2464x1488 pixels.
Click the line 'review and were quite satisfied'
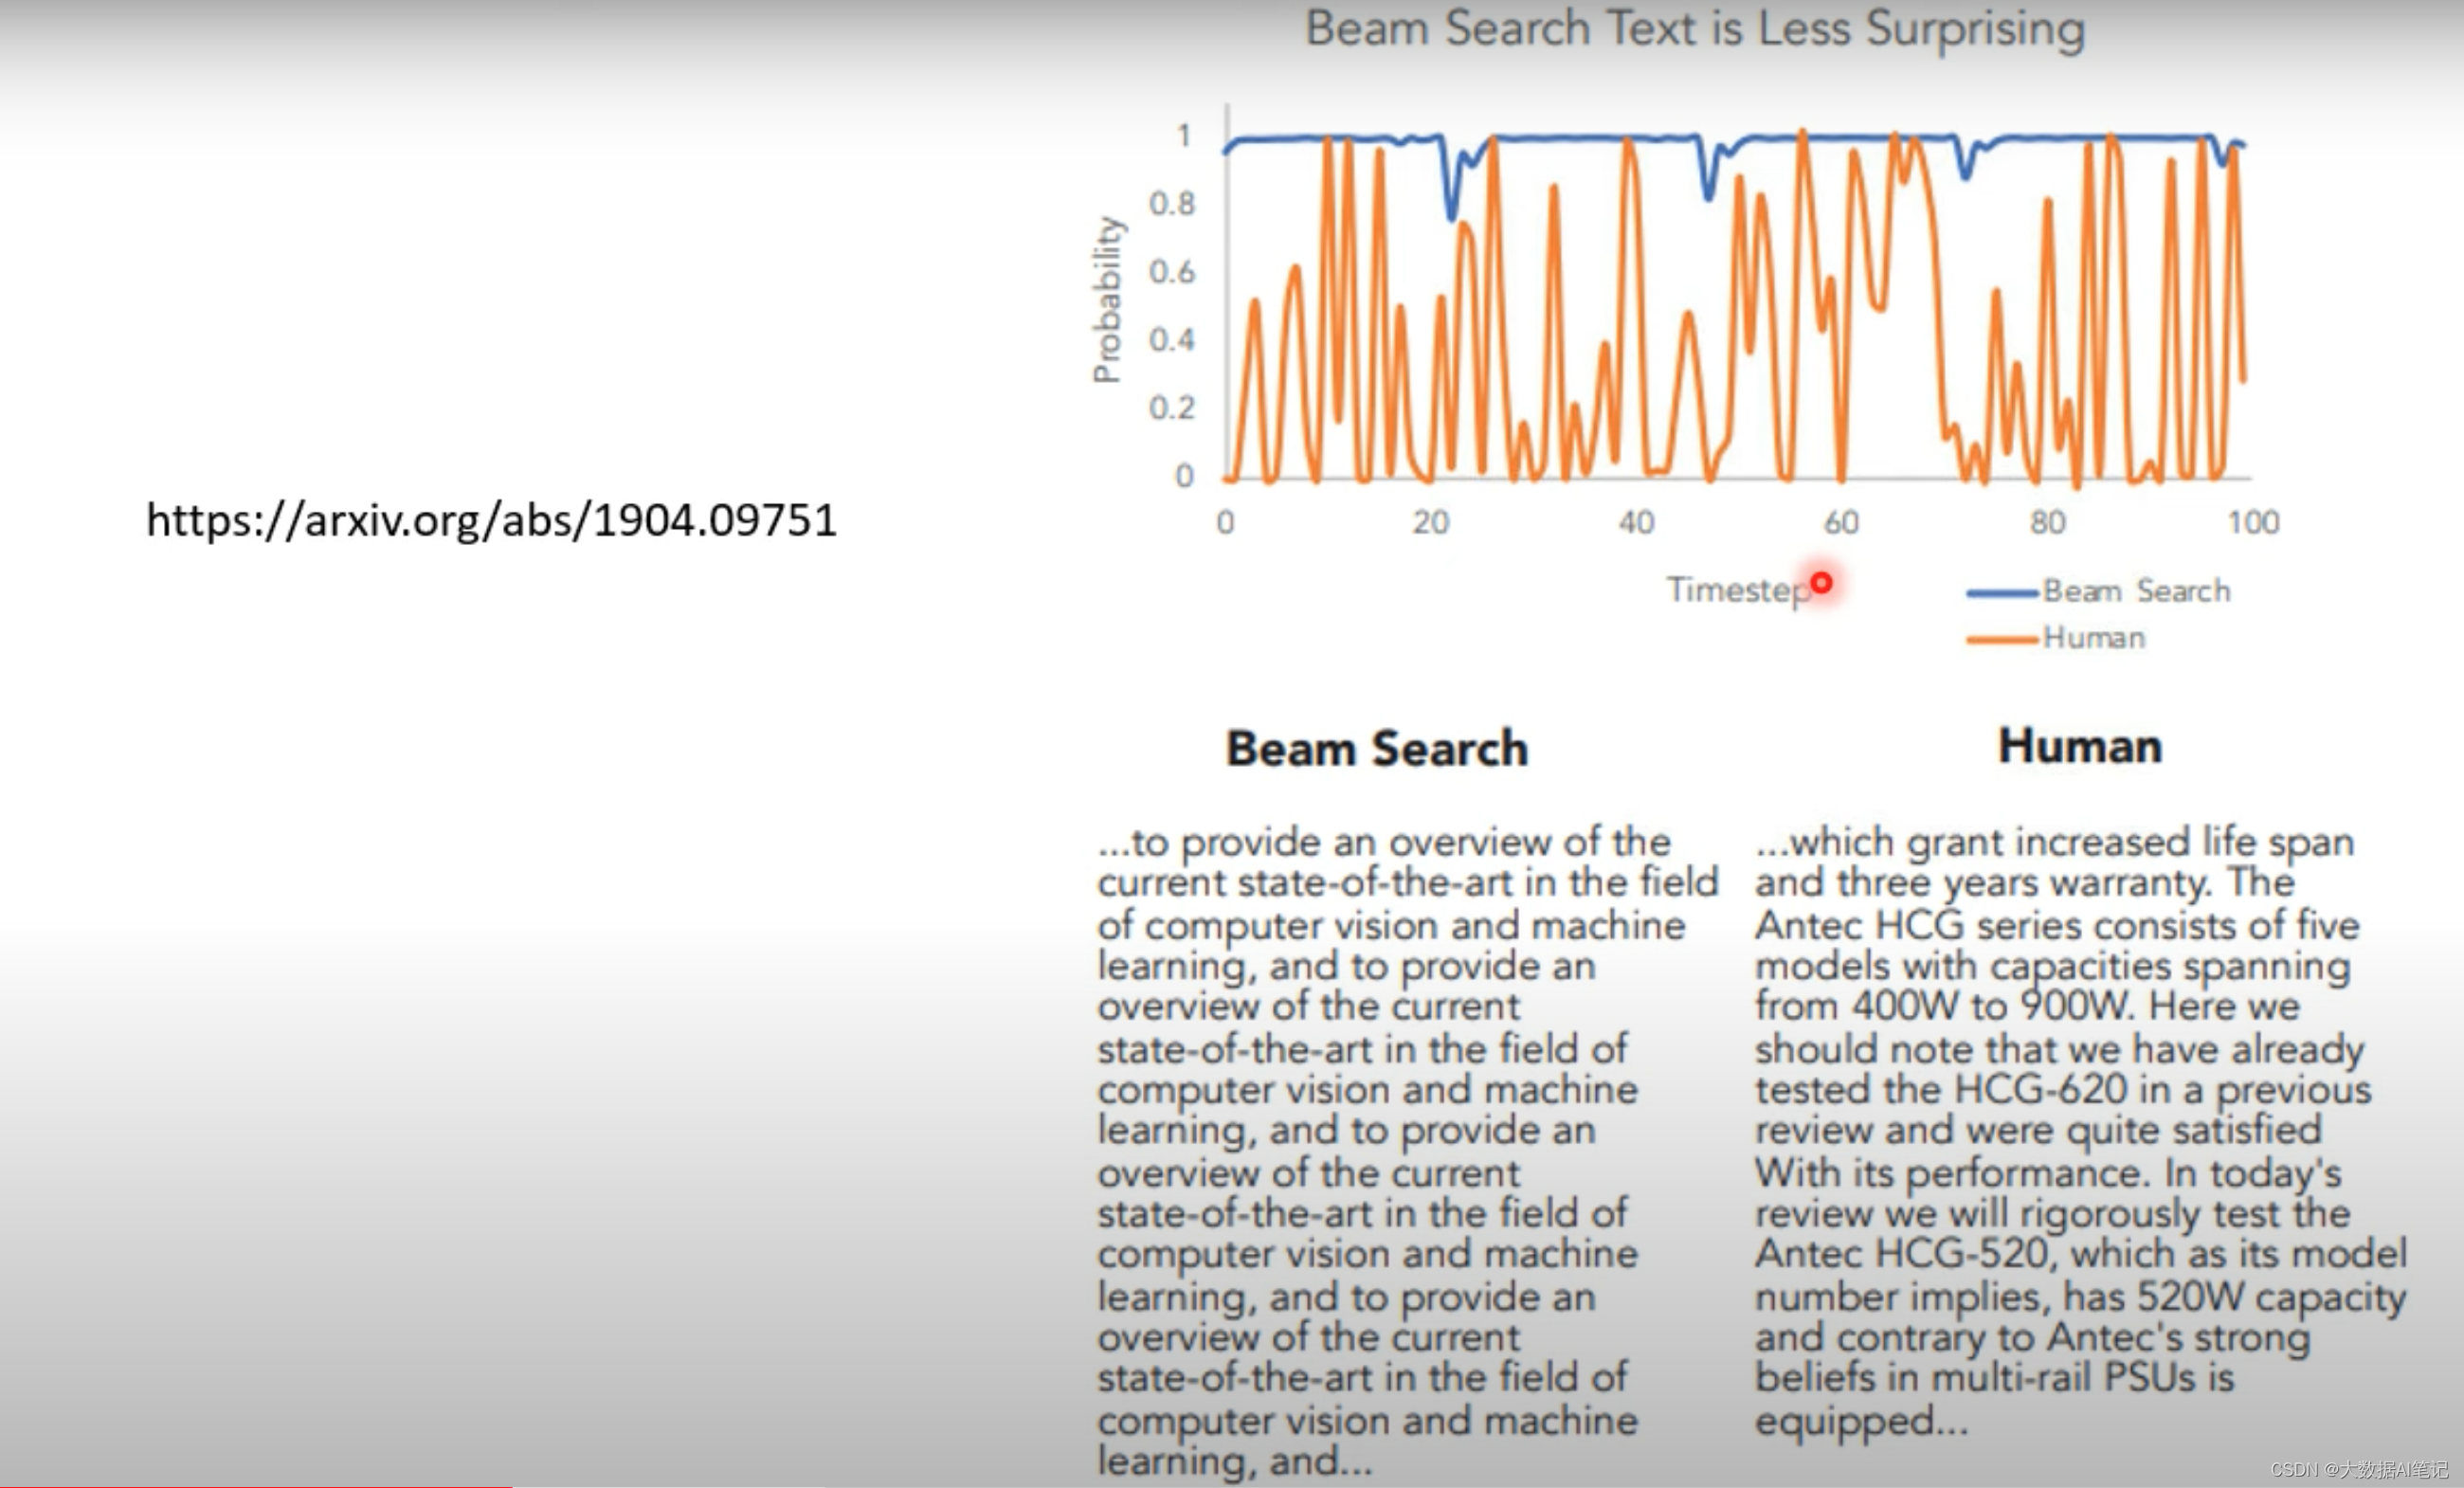coord(2038,1131)
